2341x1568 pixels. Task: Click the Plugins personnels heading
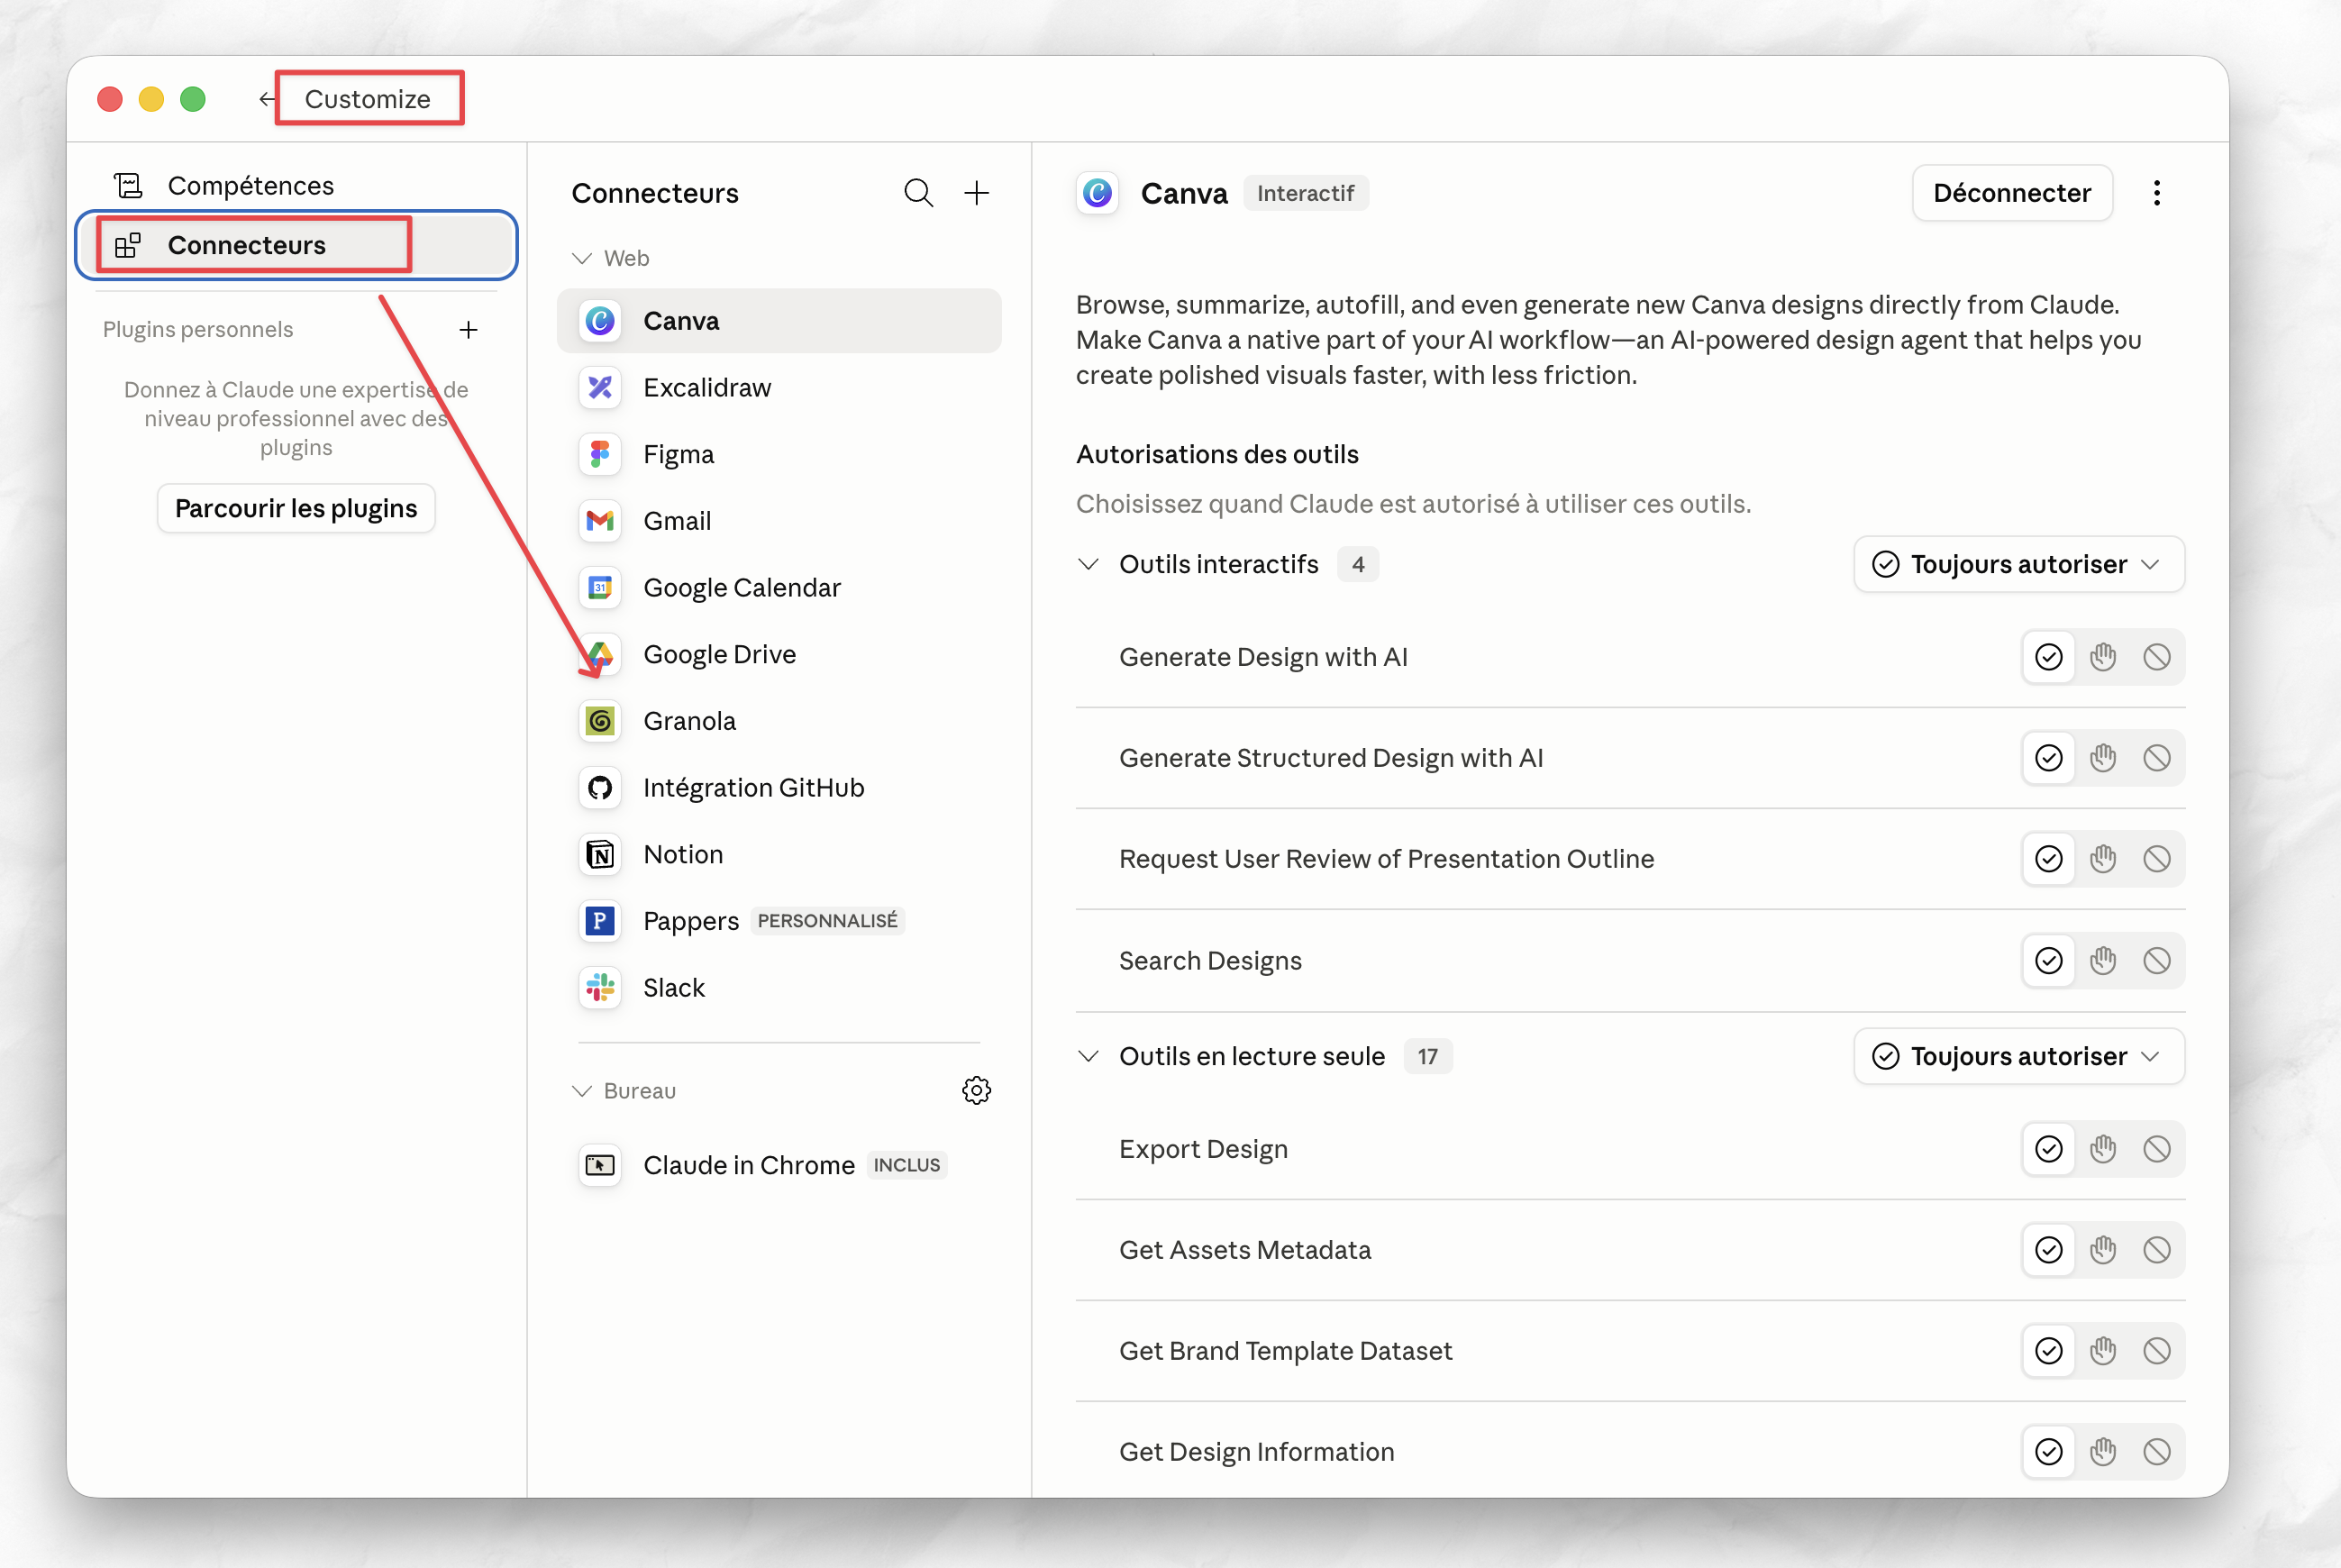(x=198, y=330)
